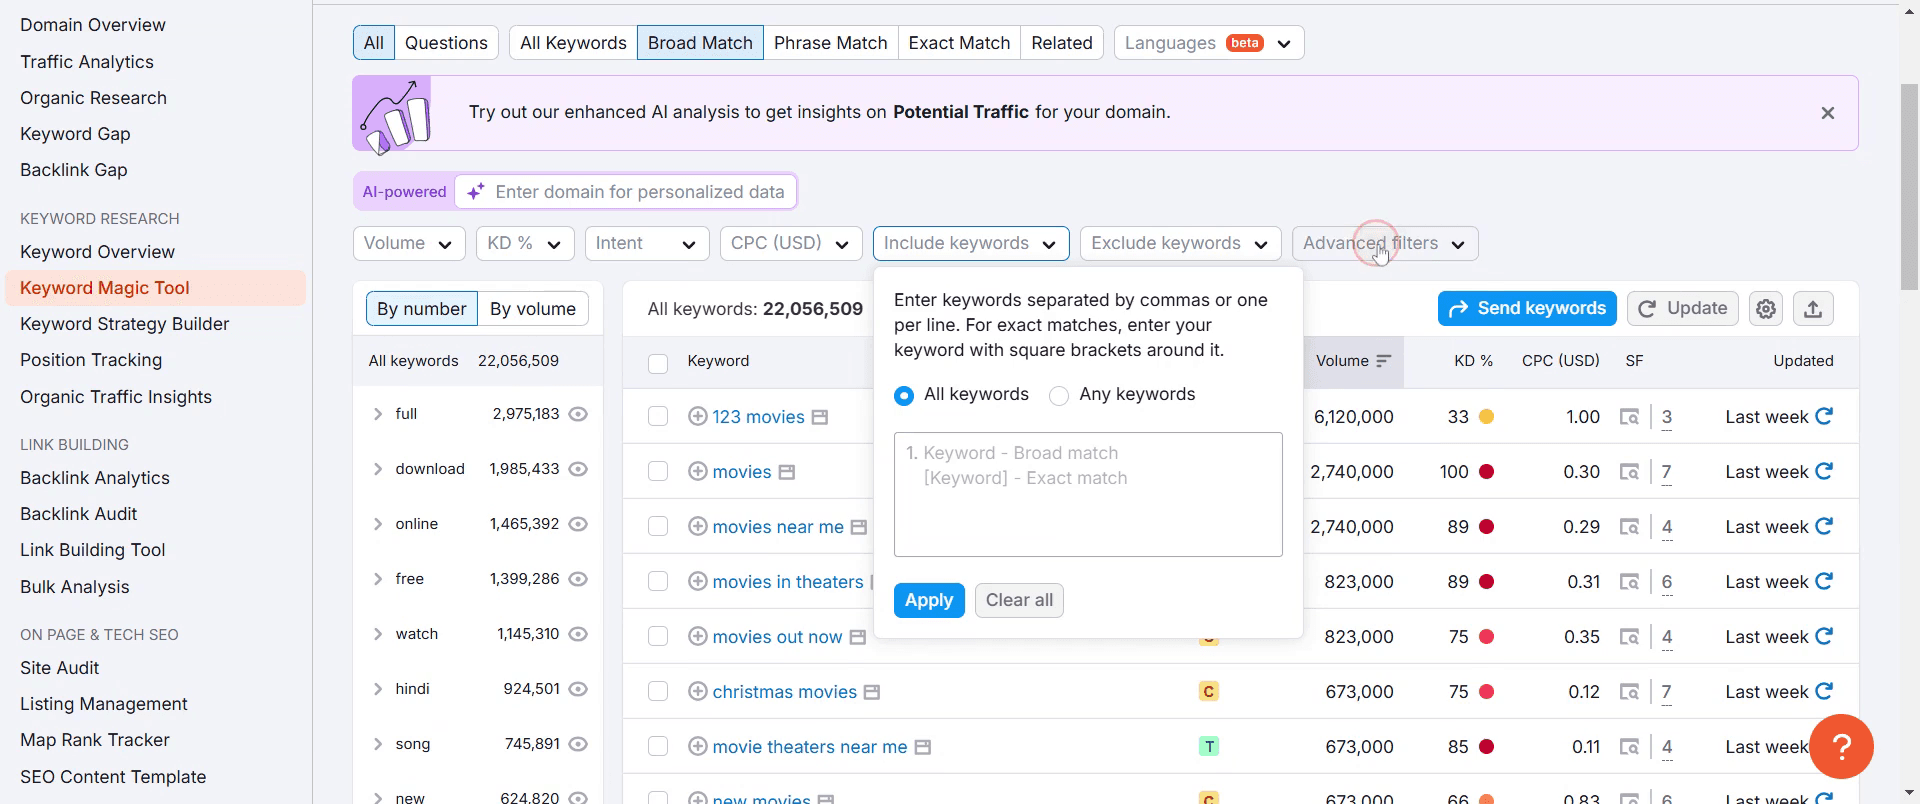The image size is (1920, 804).
Task: Switch to the Questions tab
Action: [x=446, y=43]
